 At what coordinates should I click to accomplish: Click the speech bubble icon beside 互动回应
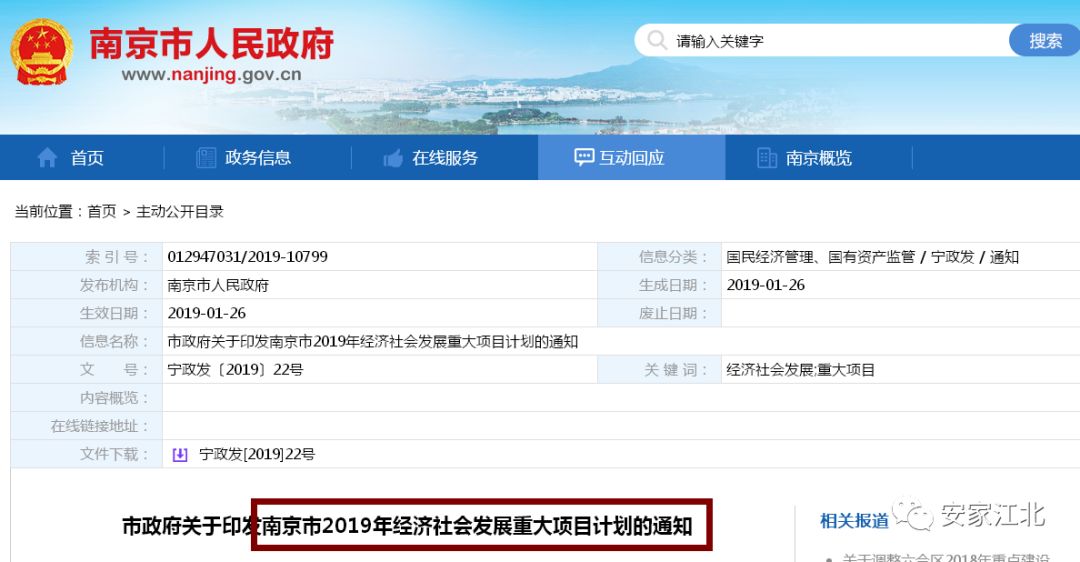(x=584, y=158)
